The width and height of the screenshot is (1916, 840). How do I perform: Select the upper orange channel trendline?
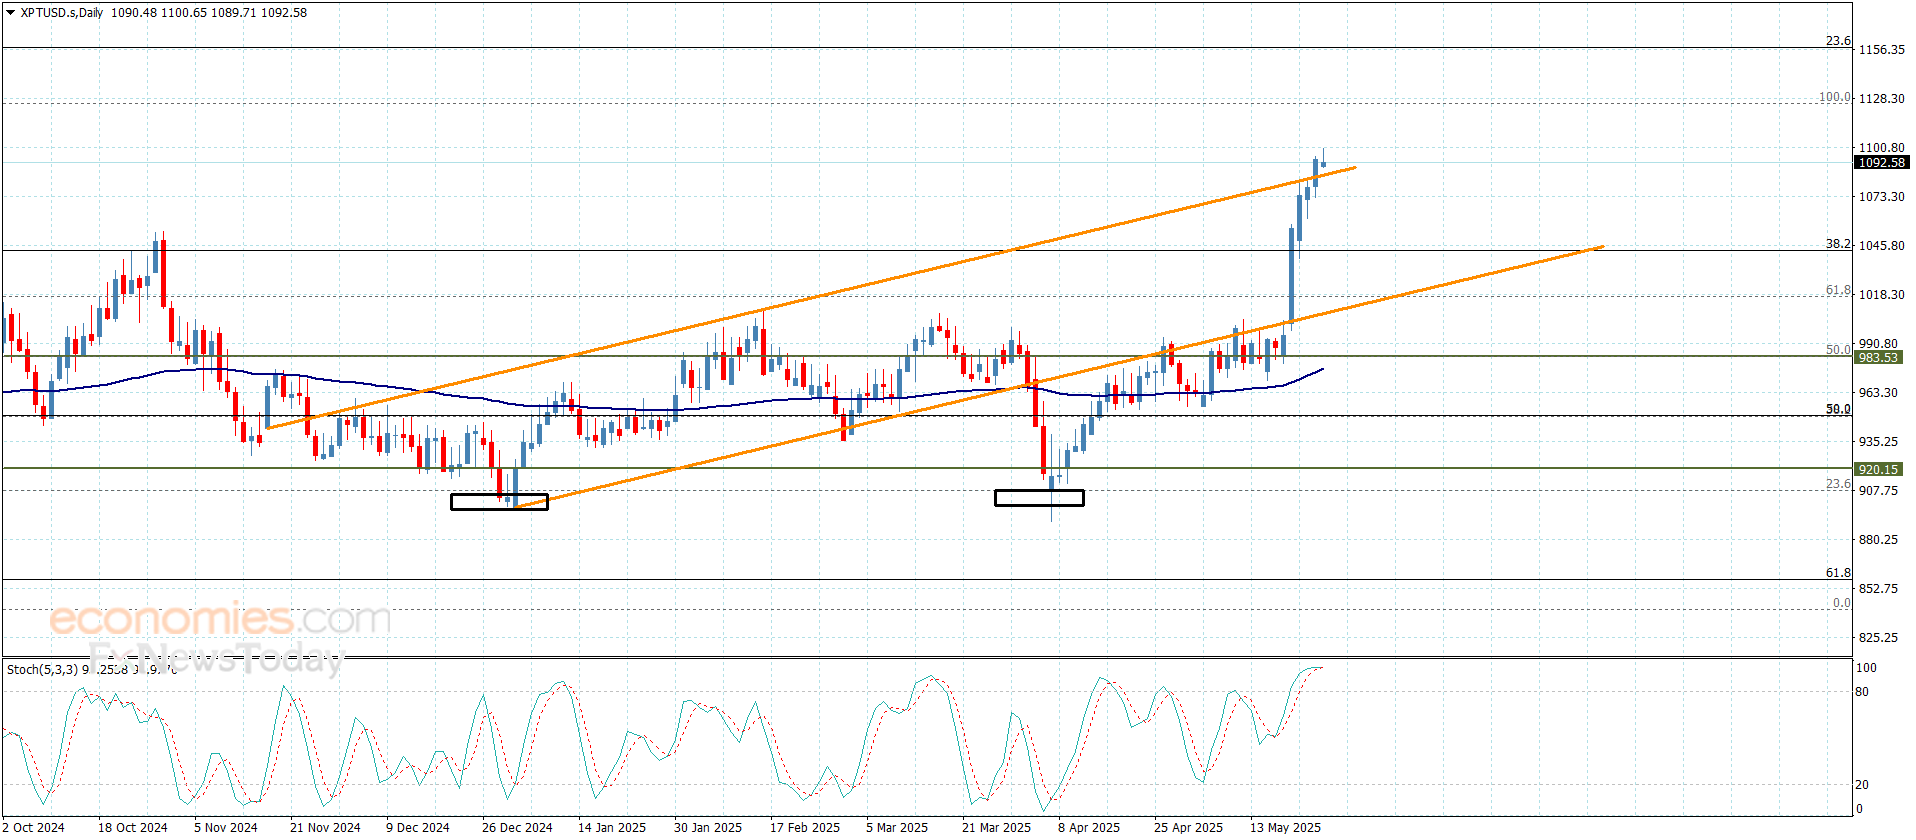810,298
